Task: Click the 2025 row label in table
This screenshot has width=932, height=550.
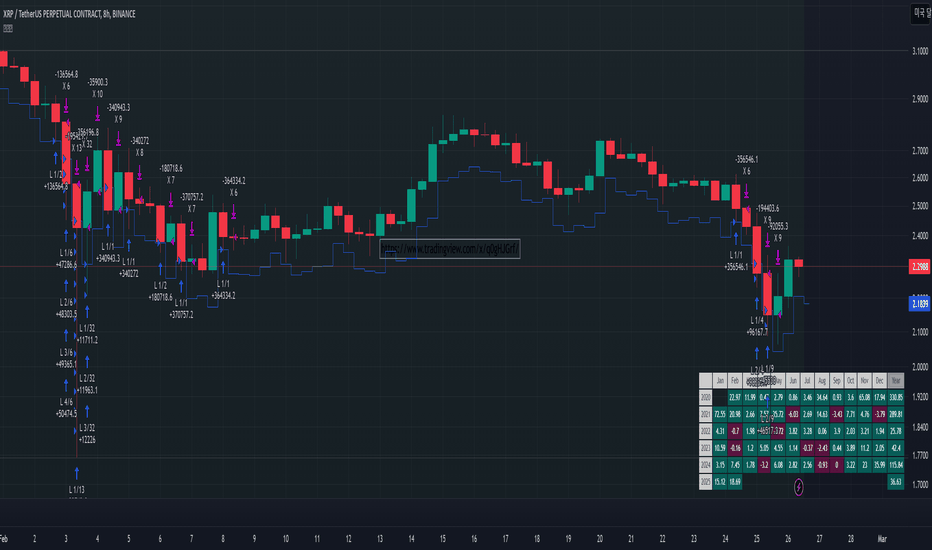Action: coord(706,482)
